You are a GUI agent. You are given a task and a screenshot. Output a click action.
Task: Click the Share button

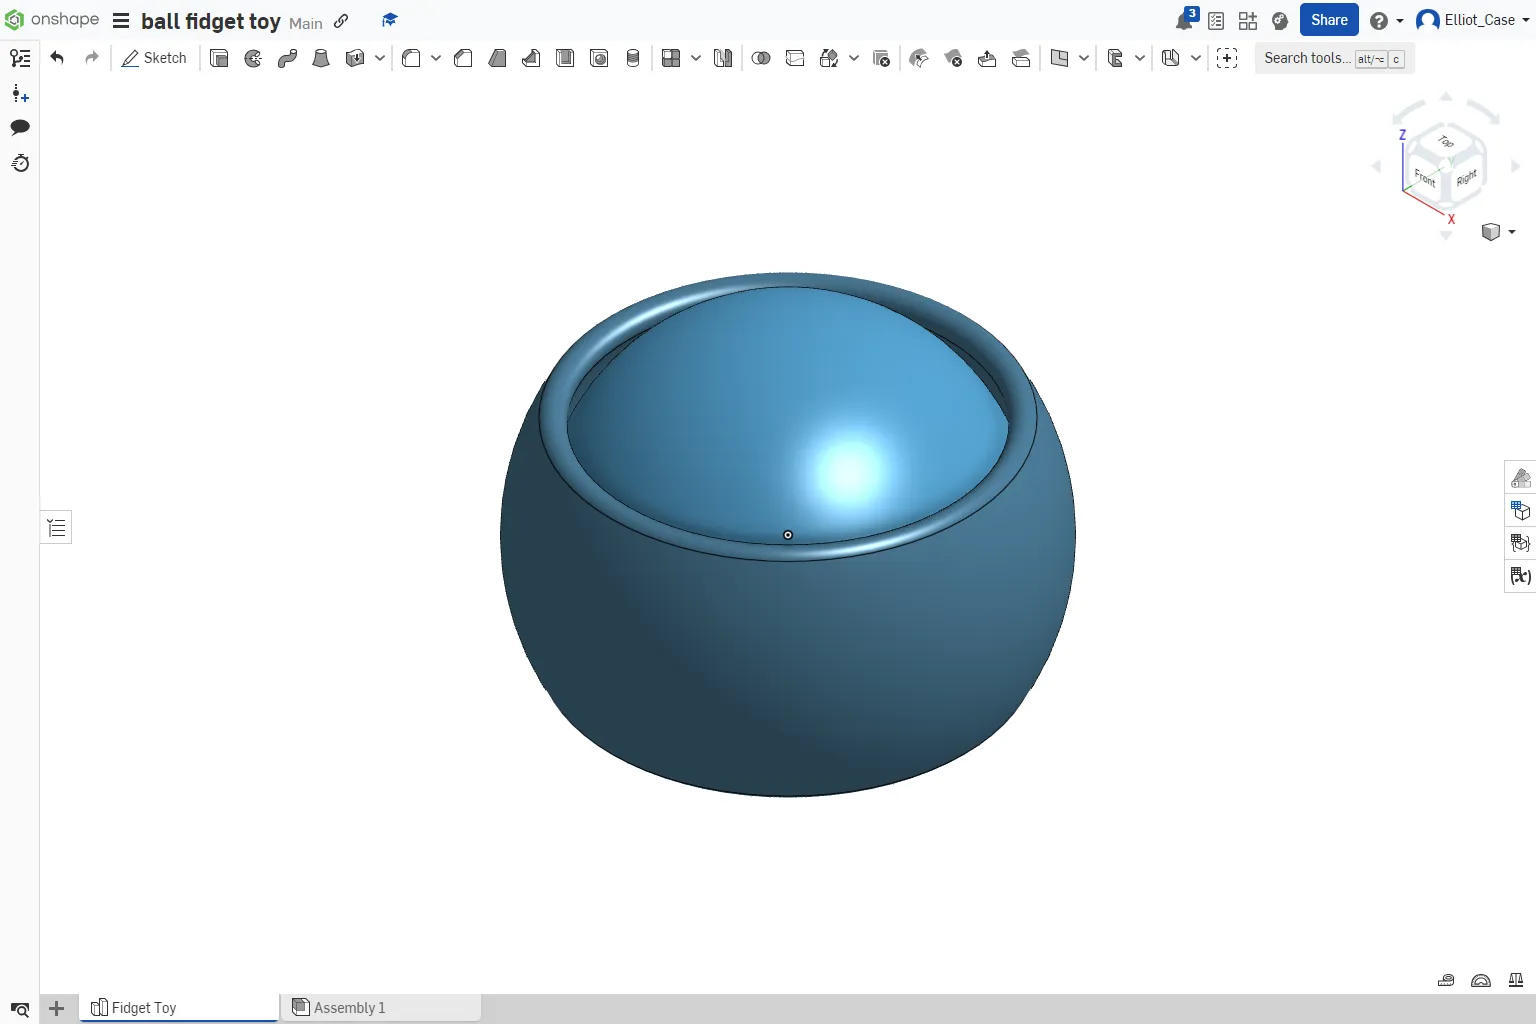point(1329,20)
